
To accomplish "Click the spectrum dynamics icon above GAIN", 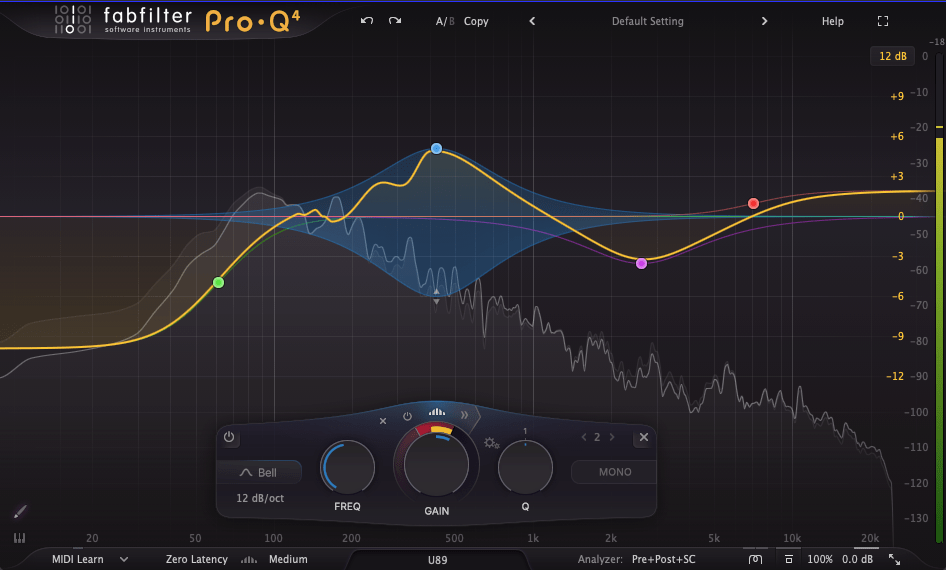I will (x=437, y=412).
